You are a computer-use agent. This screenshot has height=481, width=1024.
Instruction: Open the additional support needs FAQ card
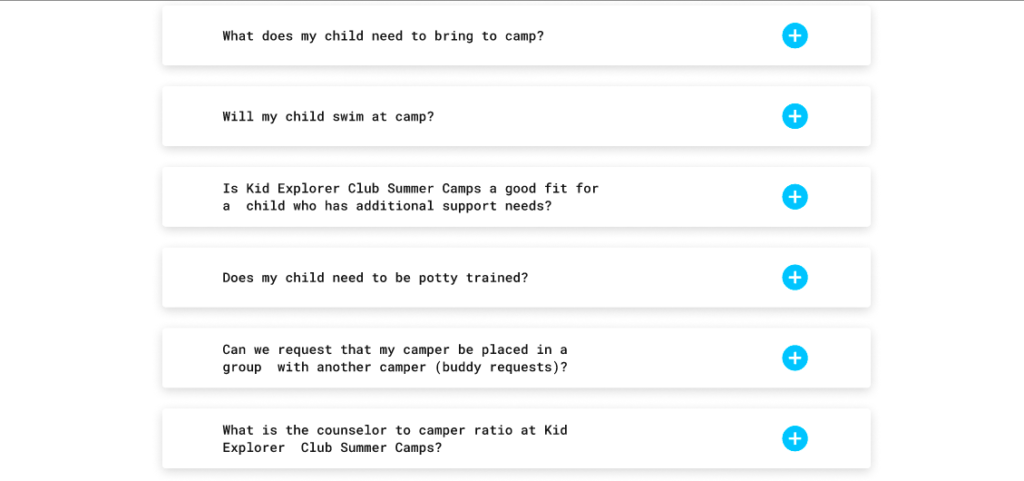(x=680, y=197)
